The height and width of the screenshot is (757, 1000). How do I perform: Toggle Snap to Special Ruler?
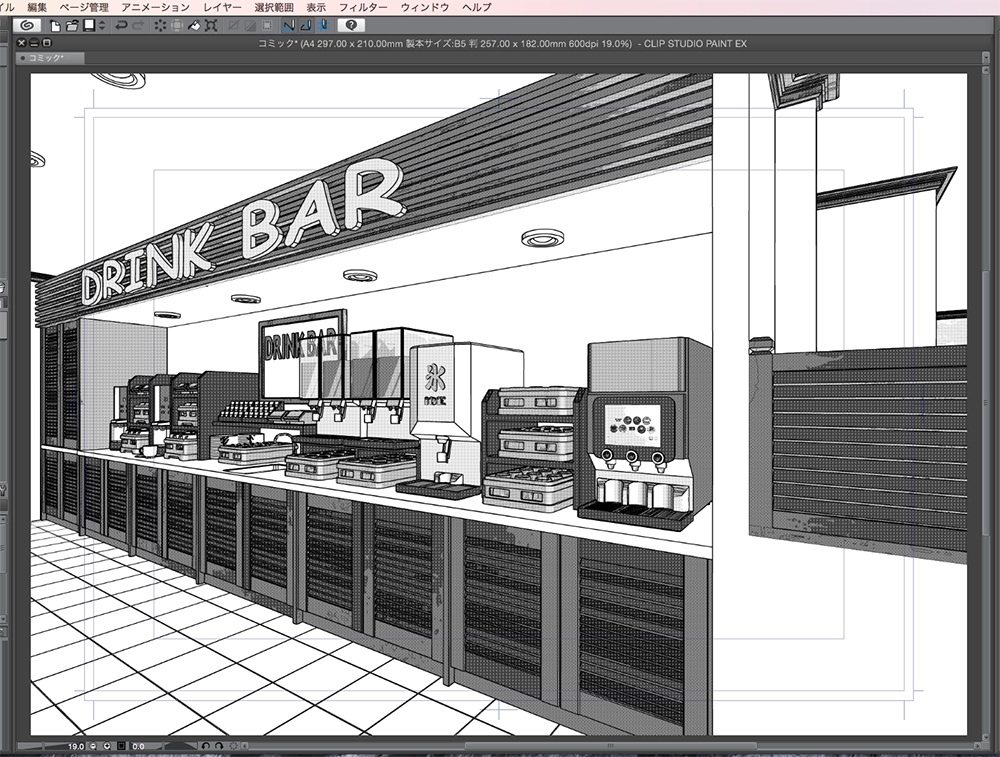point(306,25)
